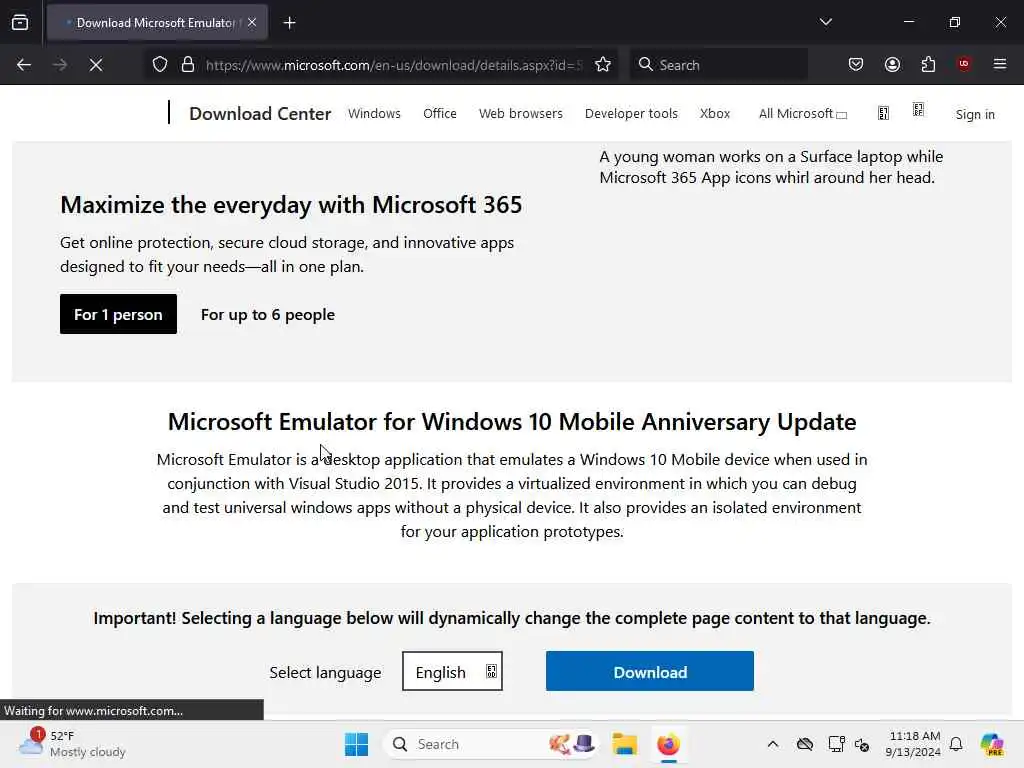Stop loading the page
This screenshot has height=768, width=1024.
point(95,65)
